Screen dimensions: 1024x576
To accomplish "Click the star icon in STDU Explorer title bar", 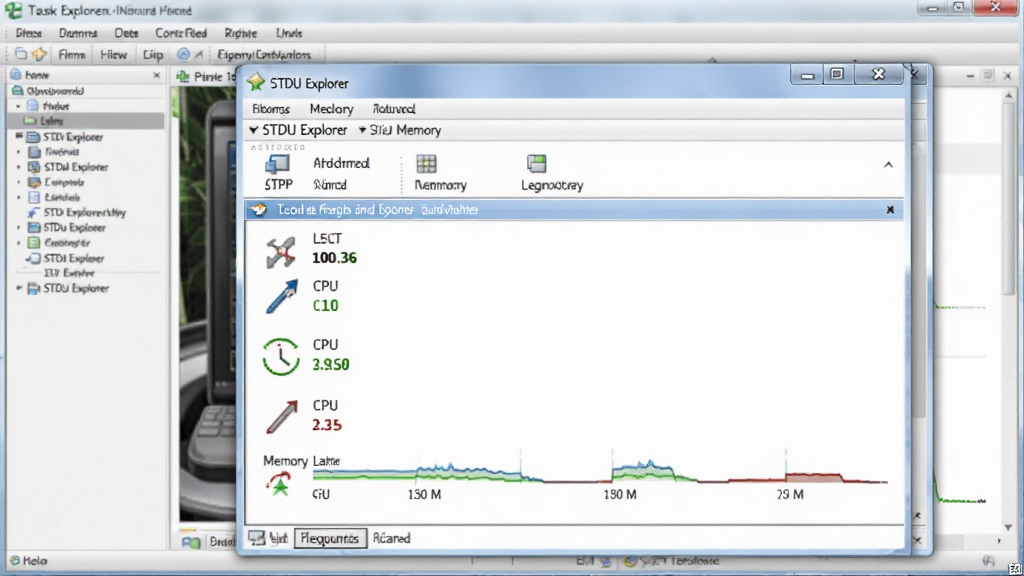I will [255, 83].
